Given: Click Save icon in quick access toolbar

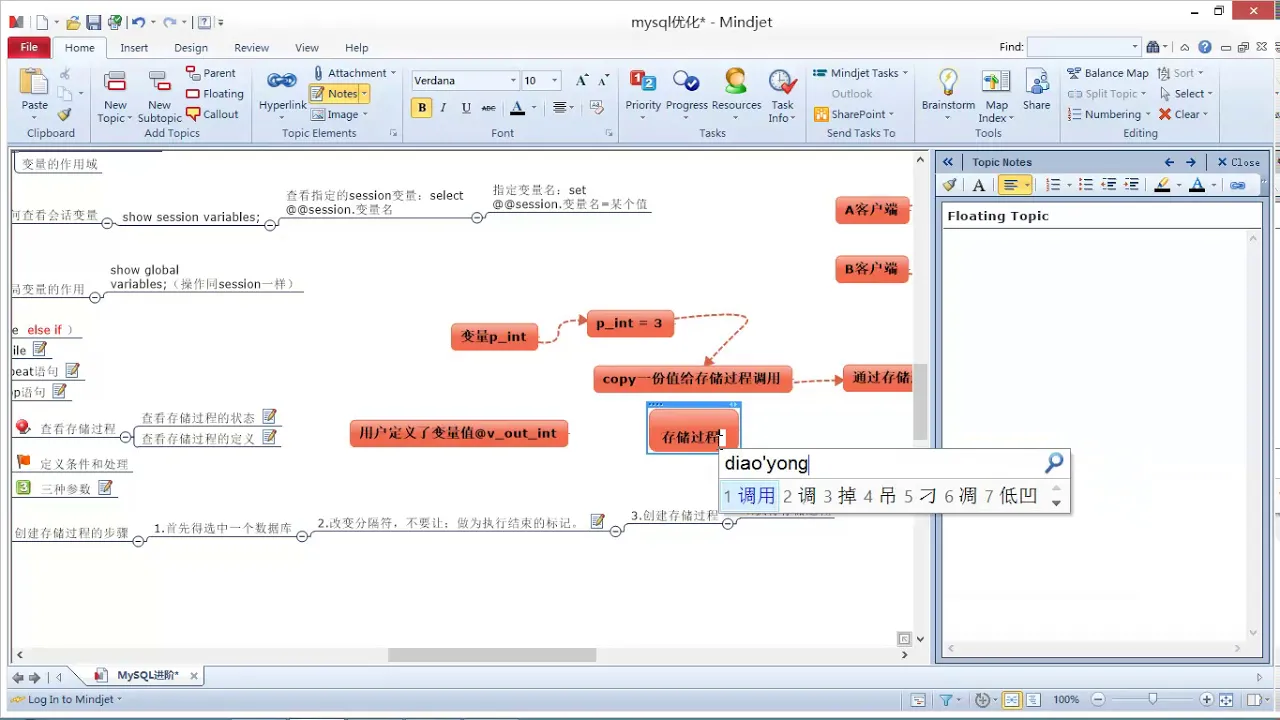Looking at the screenshot, I should [x=93, y=22].
